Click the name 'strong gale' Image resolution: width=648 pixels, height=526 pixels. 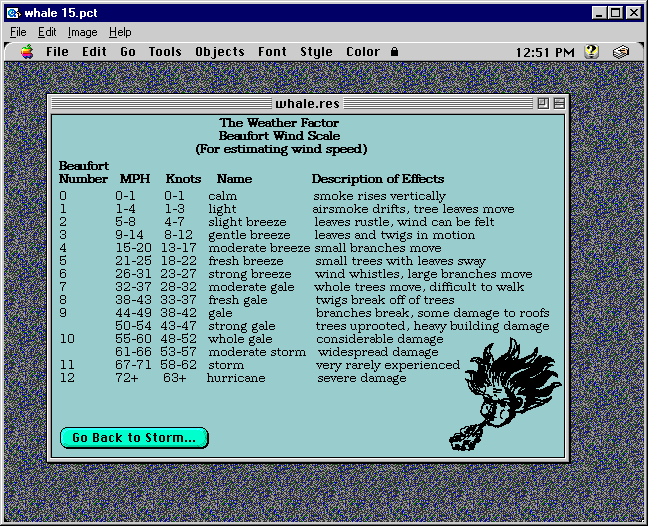click(242, 326)
